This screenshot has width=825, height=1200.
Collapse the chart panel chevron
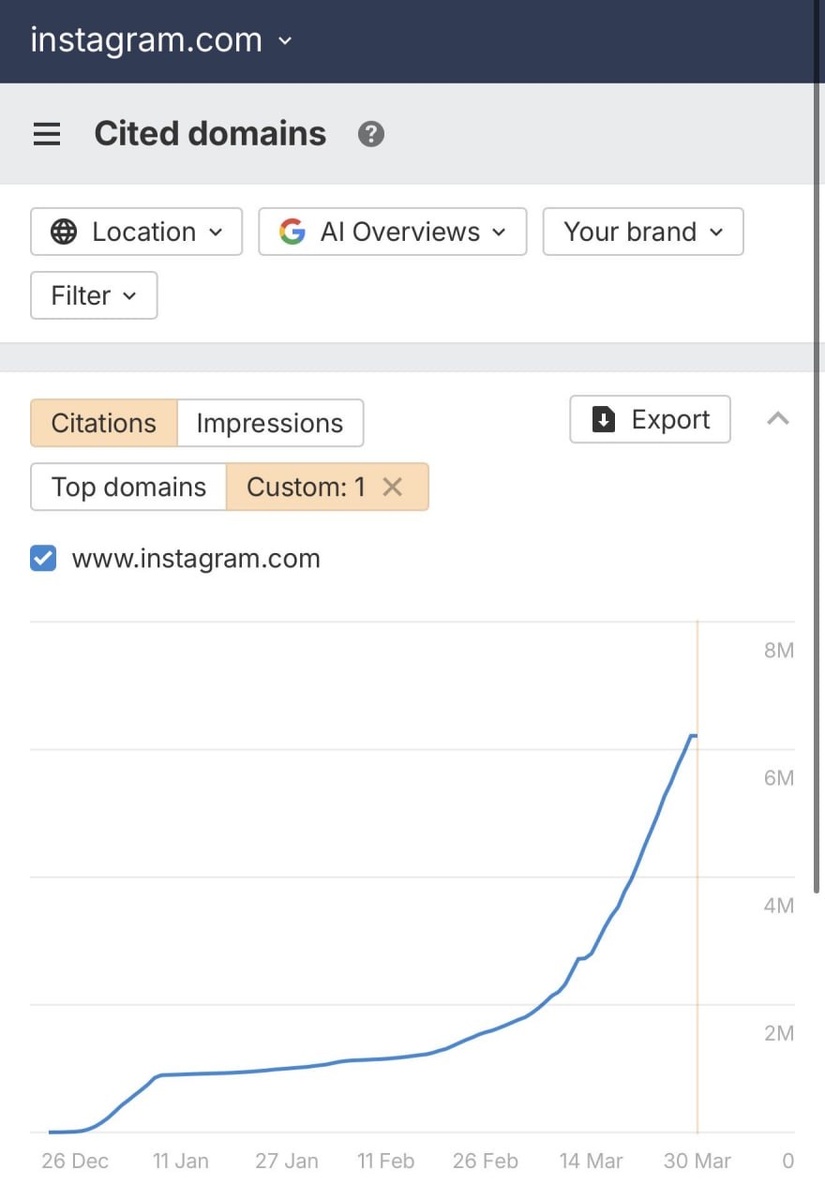pyautogui.click(x=778, y=419)
